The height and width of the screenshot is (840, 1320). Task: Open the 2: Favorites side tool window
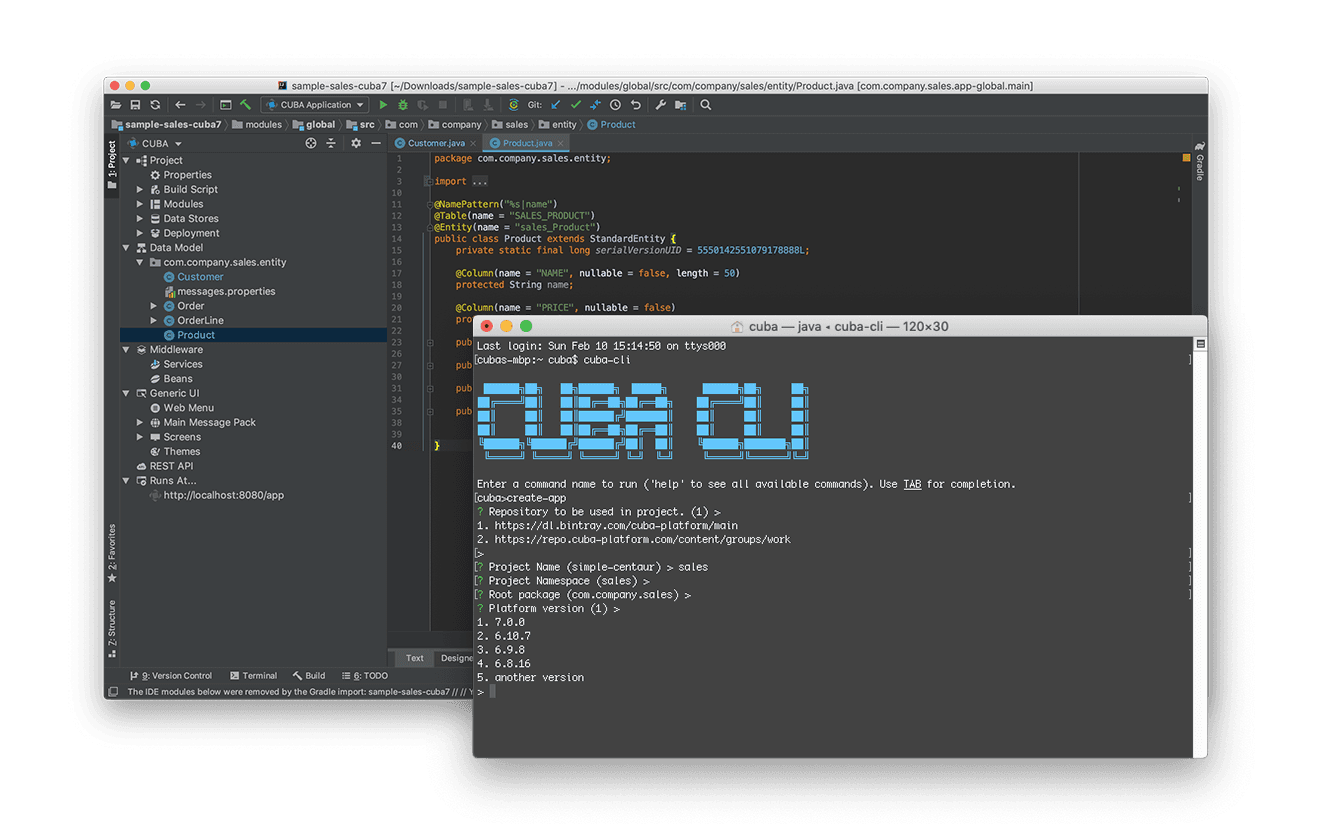(x=112, y=553)
